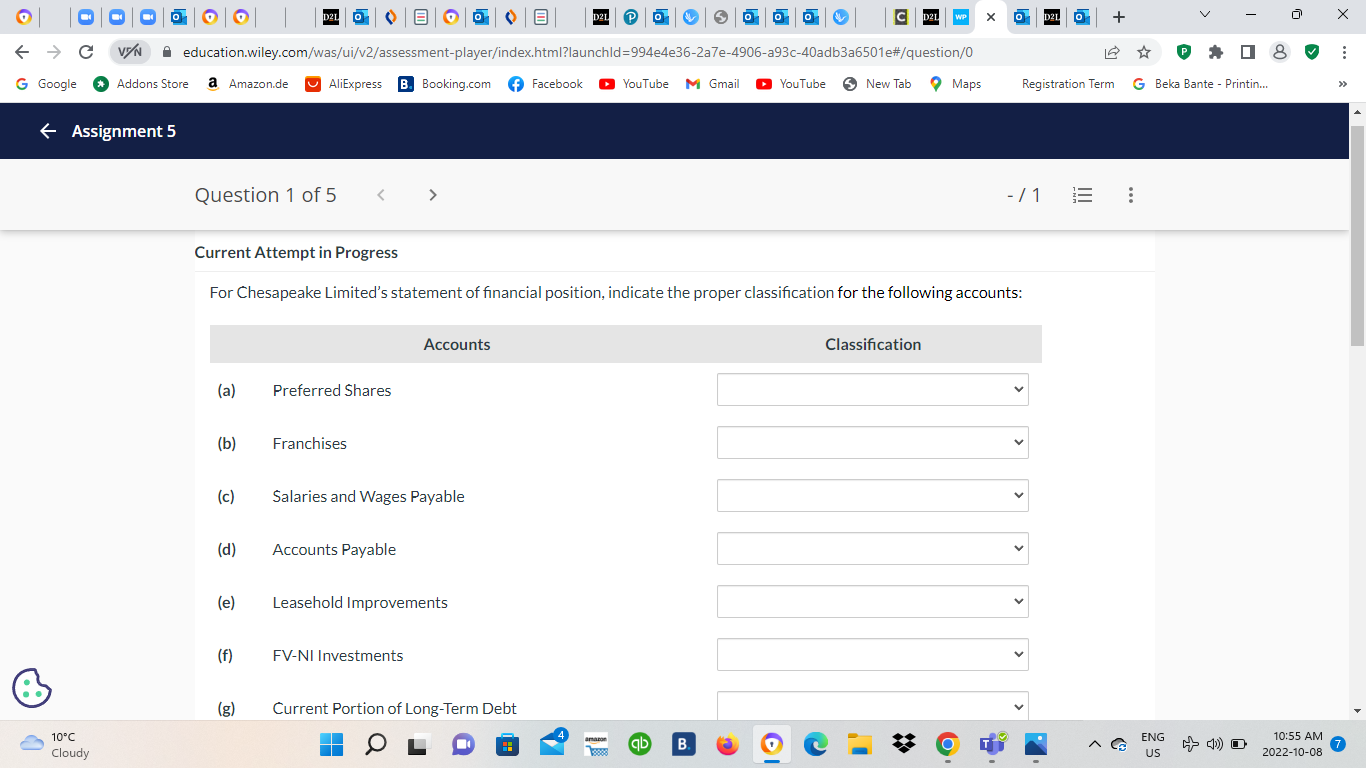This screenshot has width=1366, height=768.
Task: Open the browser side panel
Action: point(1248,52)
